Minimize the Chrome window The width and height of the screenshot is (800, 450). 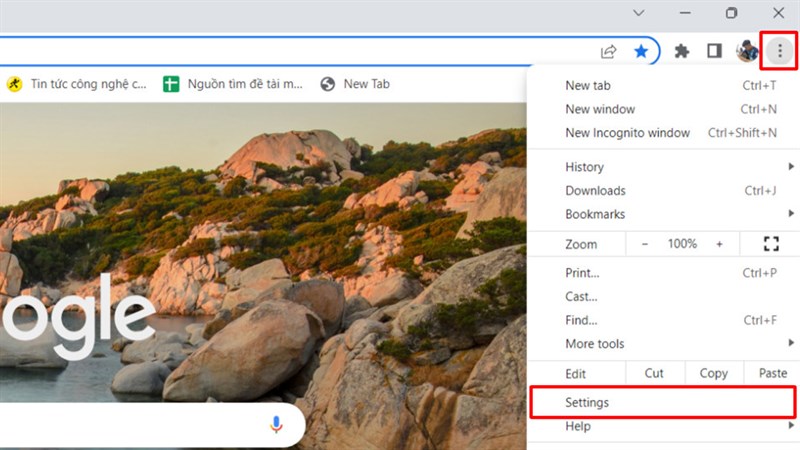(x=685, y=13)
